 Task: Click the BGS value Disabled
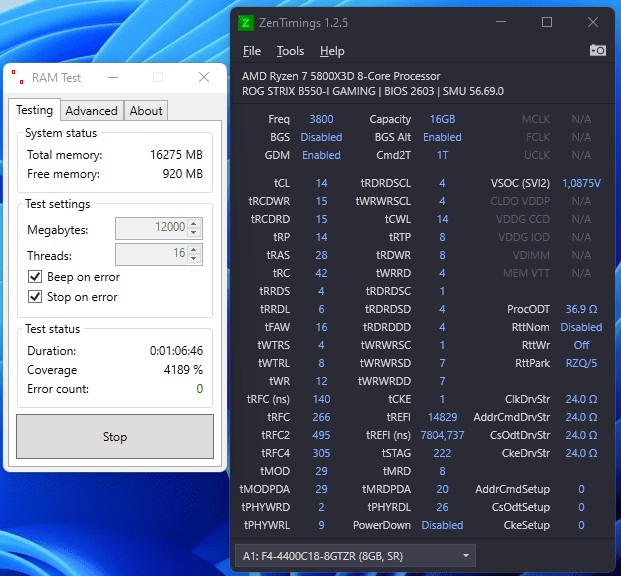pos(321,137)
